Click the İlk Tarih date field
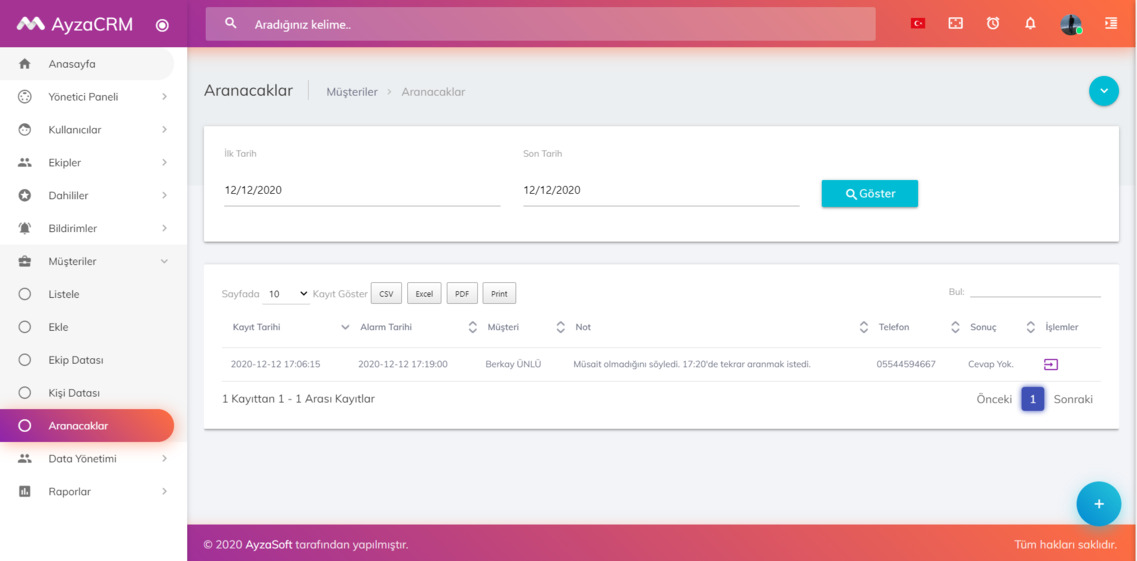The width and height of the screenshot is (1137, 561). (361, 190)
